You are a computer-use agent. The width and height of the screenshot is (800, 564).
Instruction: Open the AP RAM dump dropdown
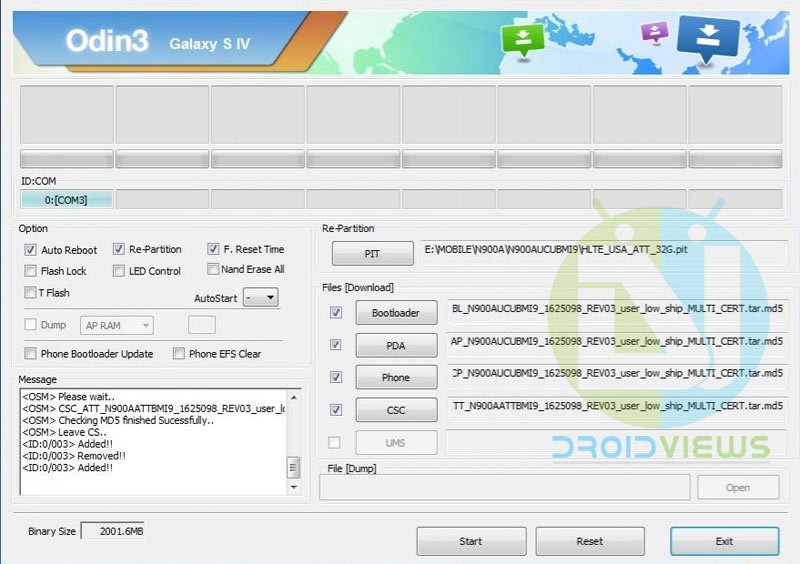click(117, 326)
